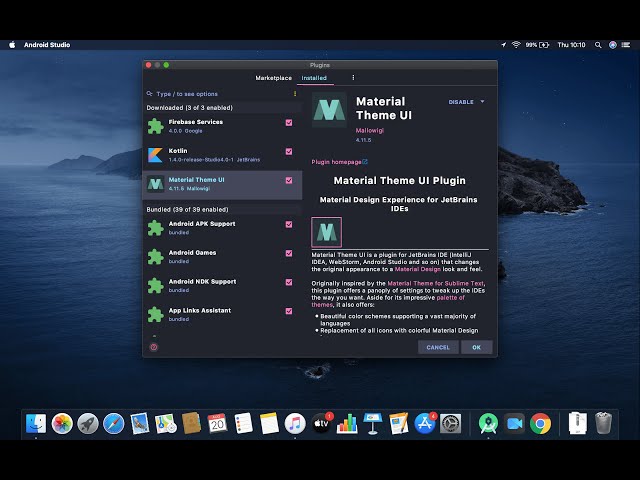Uncheck App Links Assistant checkbox
The width and height of the screenshot is (640, 480).
click(289, 311)
